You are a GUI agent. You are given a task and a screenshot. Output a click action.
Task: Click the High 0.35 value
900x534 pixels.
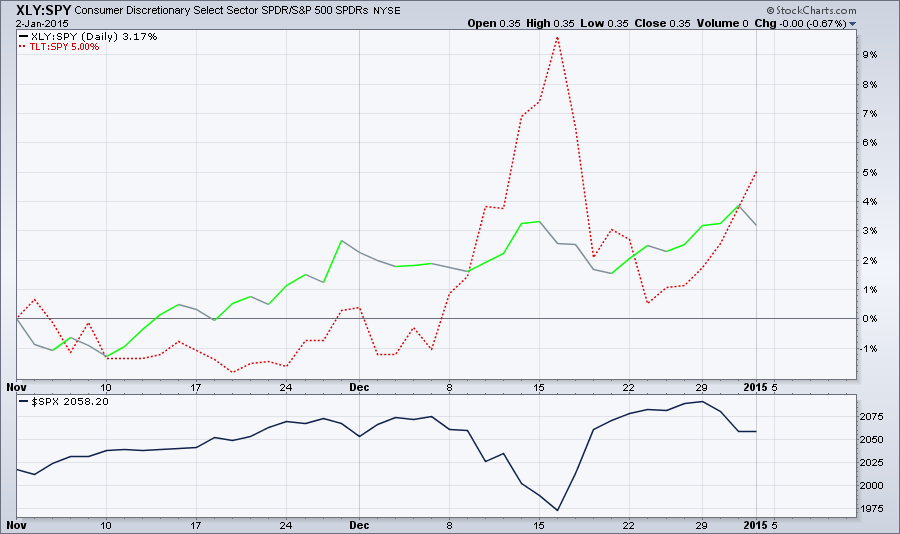pyautogui.click(x=550, y=24)
